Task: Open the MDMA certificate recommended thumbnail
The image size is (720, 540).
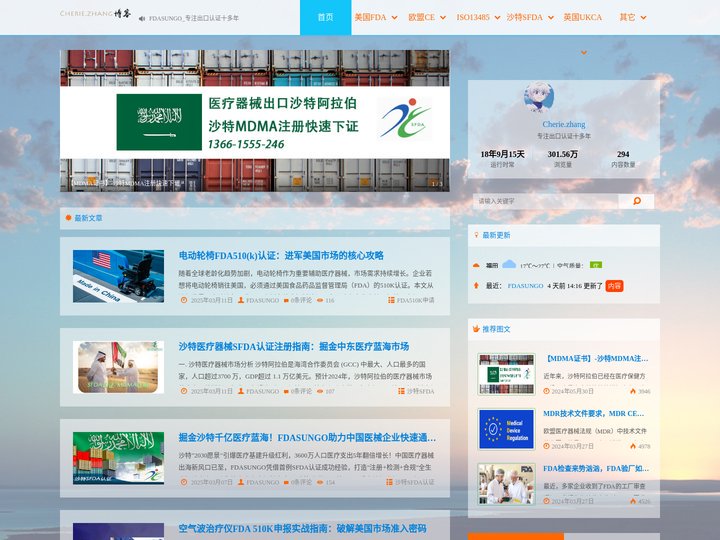Action: click(x=506, y=374)
